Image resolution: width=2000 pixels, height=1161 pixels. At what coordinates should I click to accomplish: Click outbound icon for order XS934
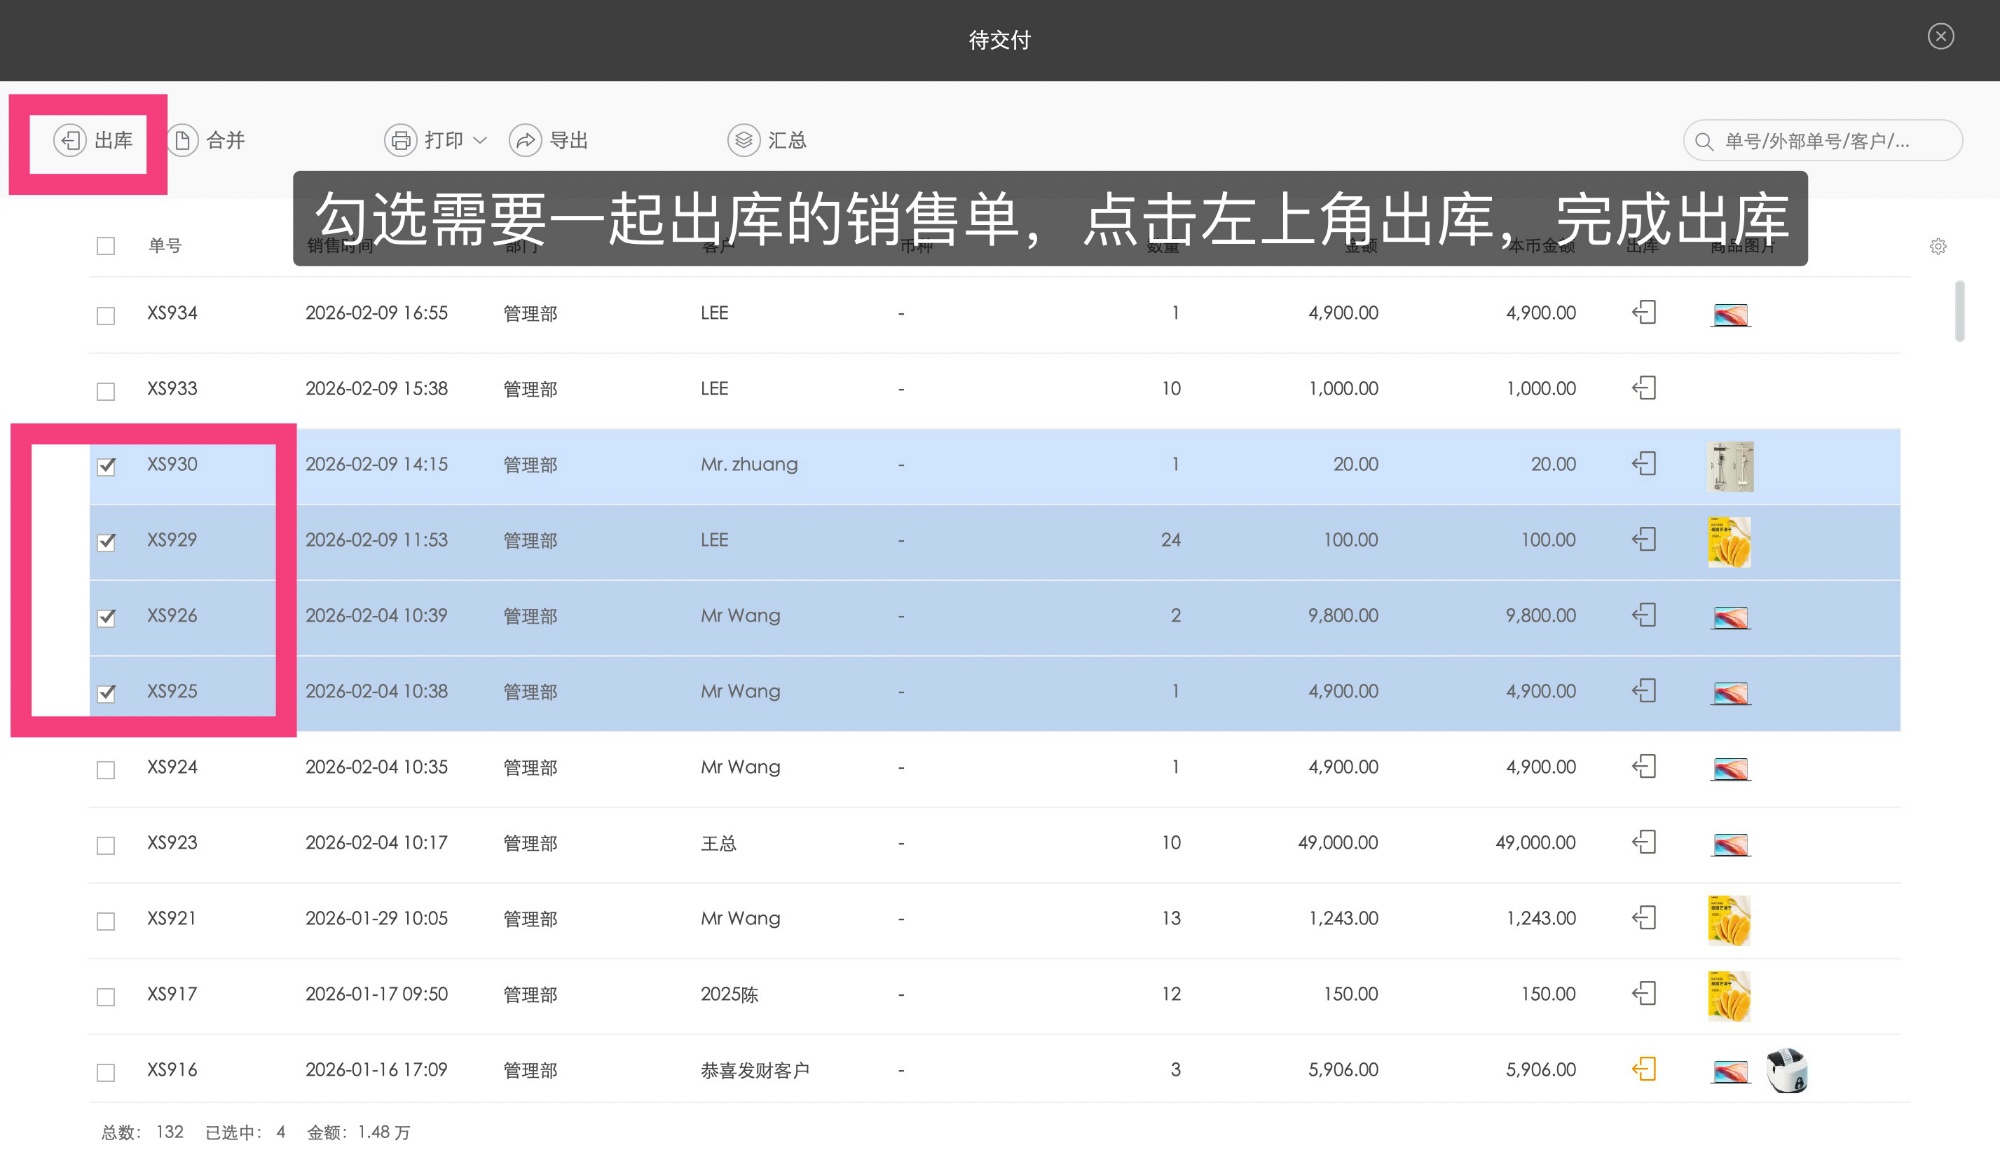(1644, 313)
